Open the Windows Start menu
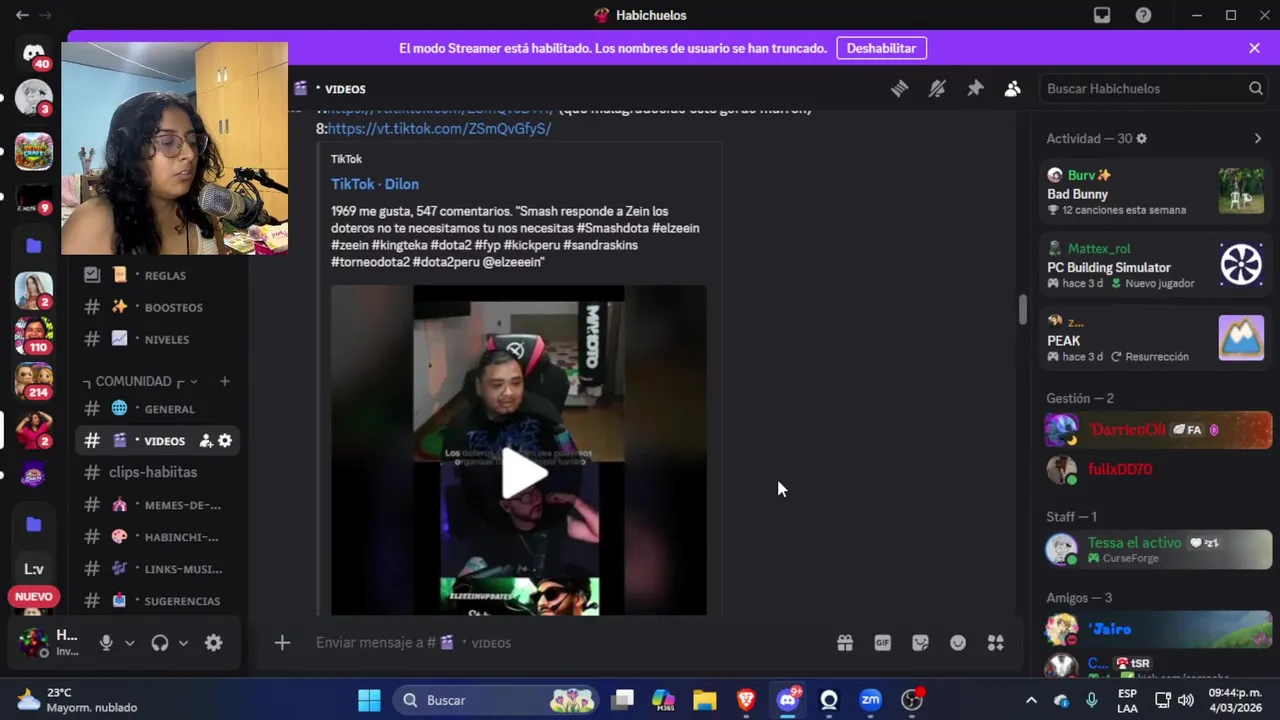This screenshot has width=1280, height=720. [x=369, y=700]
